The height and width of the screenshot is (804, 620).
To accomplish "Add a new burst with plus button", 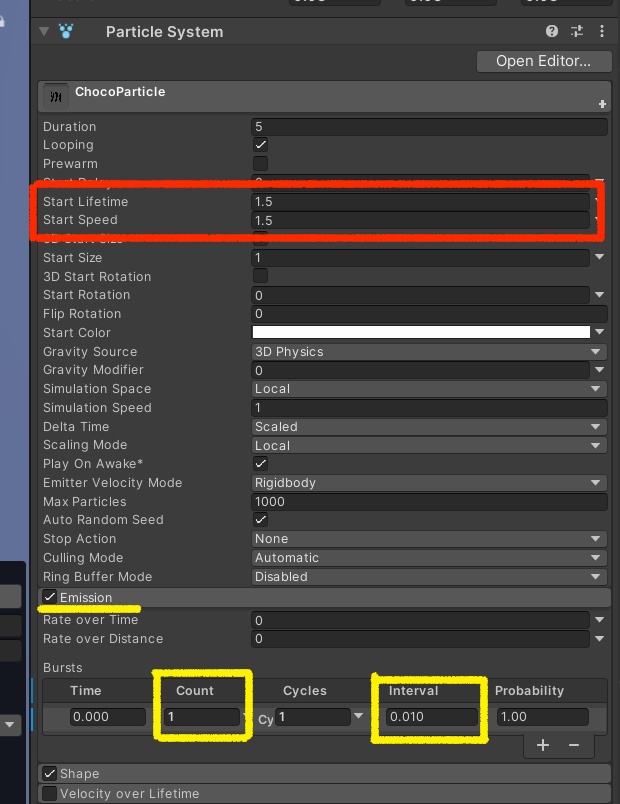I will 543,745.
